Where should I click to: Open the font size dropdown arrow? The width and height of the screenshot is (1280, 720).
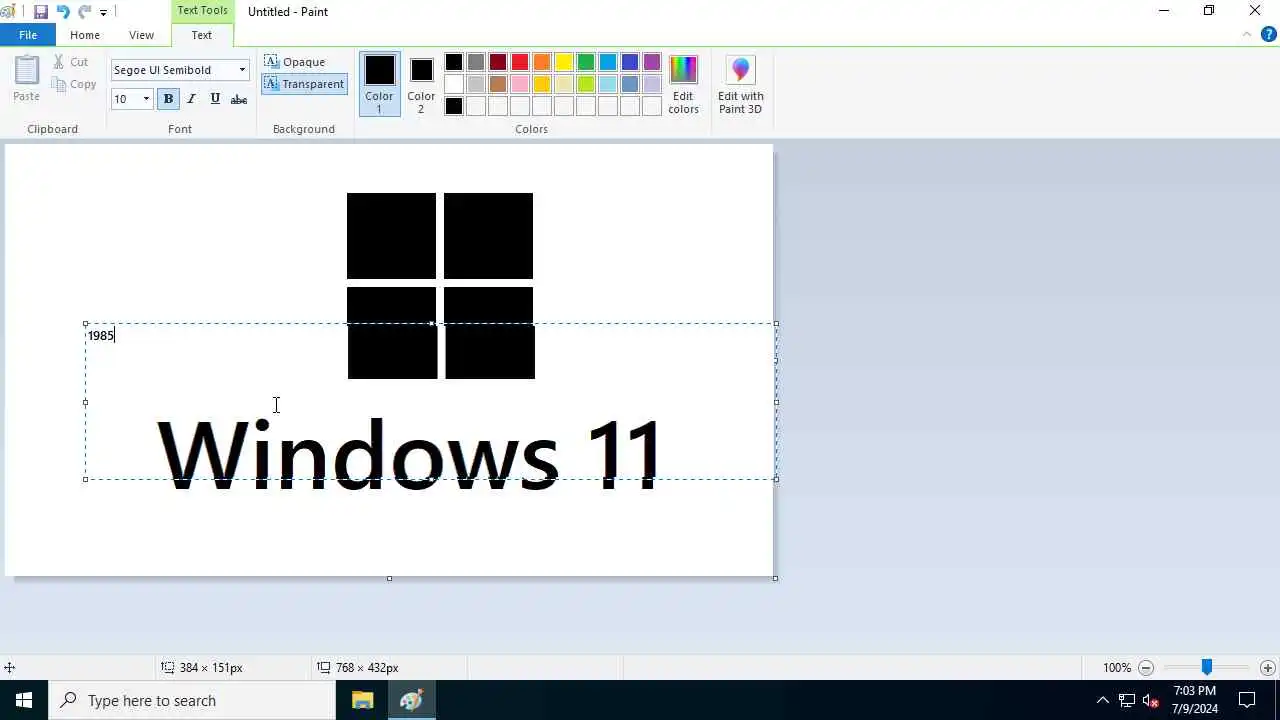[146, 99]
